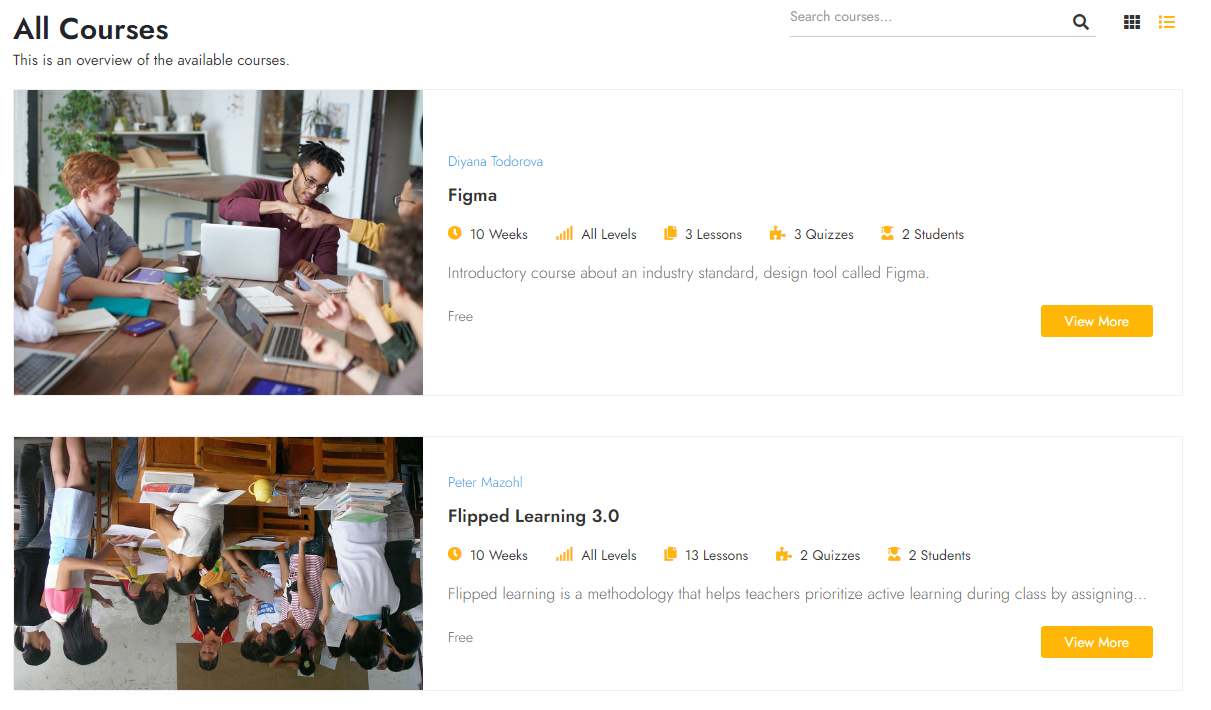This screenshot has height=710, width=1211.
Task: Click the 'All Courses' heading
Action: [x=91, y=29]
